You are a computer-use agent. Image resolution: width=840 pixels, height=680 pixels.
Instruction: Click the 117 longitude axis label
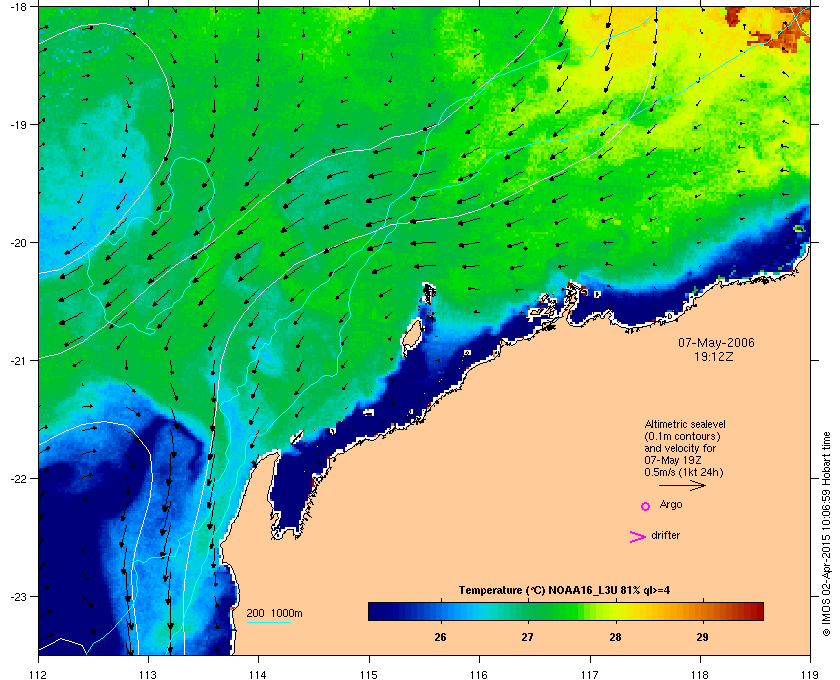click(589, 675)
